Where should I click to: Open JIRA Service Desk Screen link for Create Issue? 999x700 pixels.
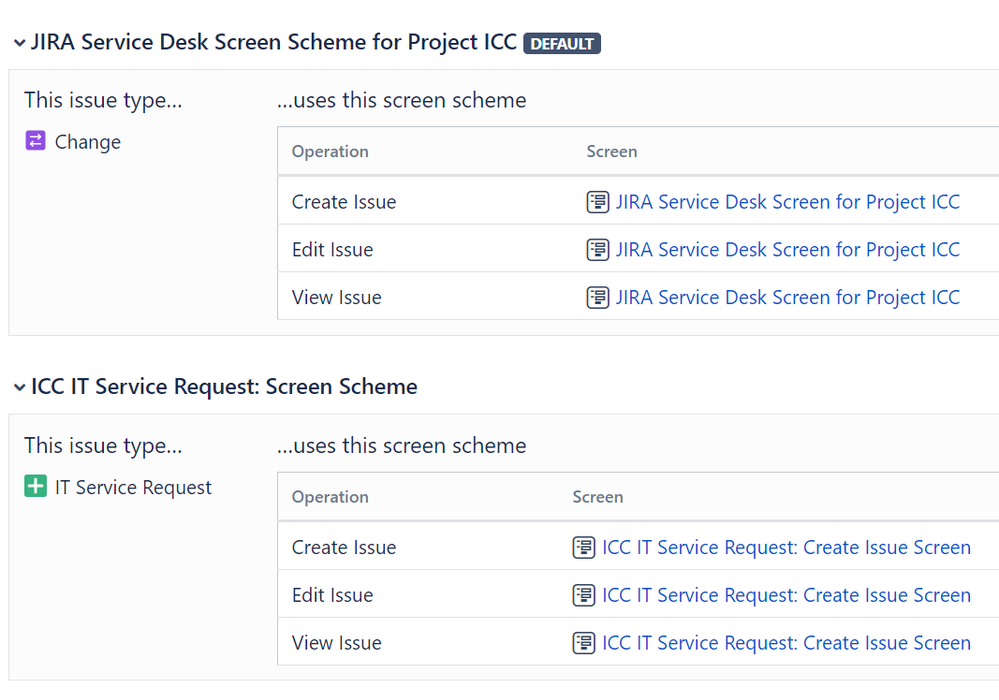787,202
